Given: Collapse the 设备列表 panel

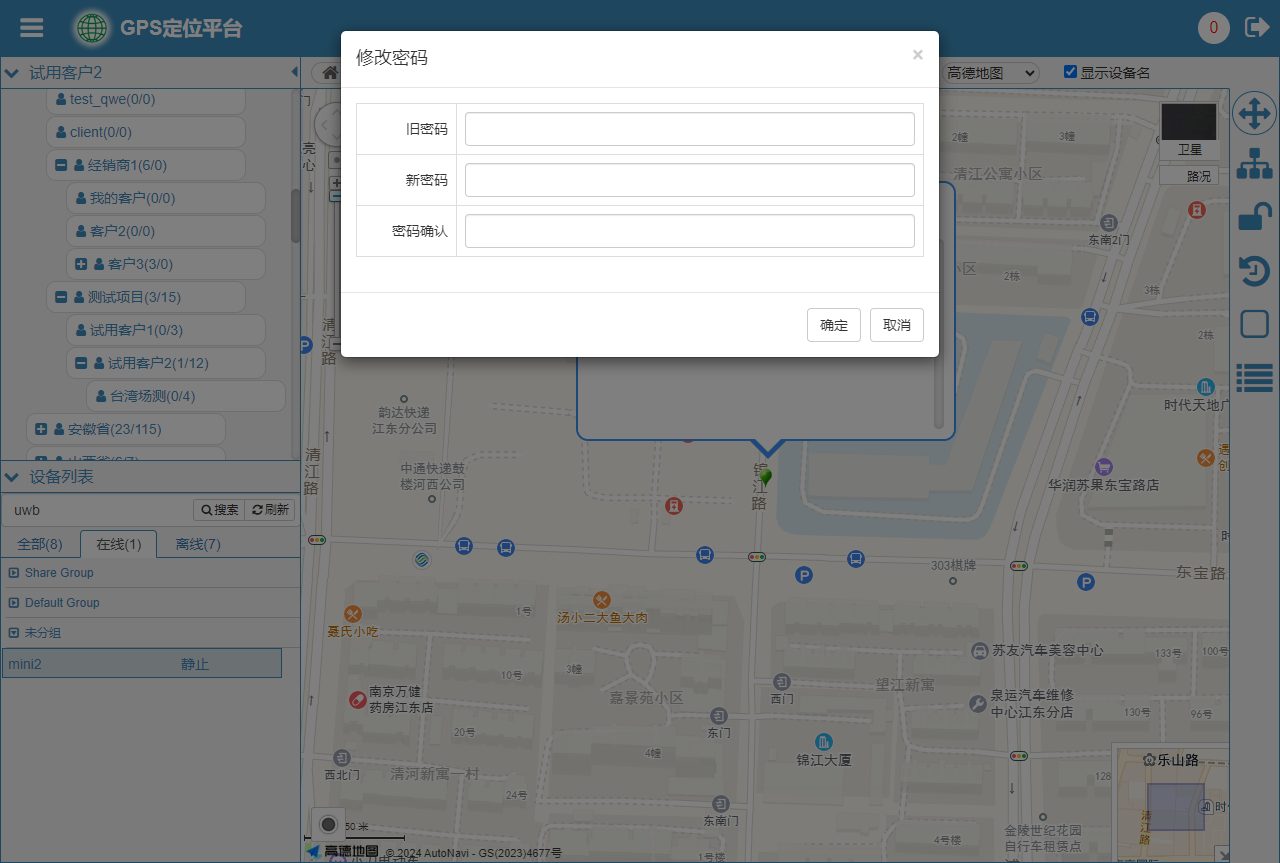Looking at the screenshot, I should pyautogui.click(x=11, y=477).
